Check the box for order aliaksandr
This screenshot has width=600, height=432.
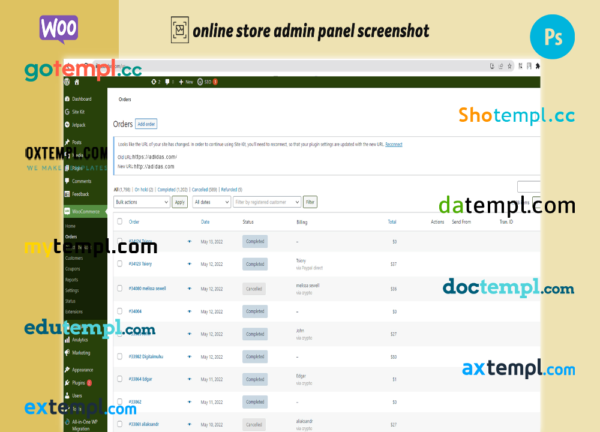[x=120, y=424]
